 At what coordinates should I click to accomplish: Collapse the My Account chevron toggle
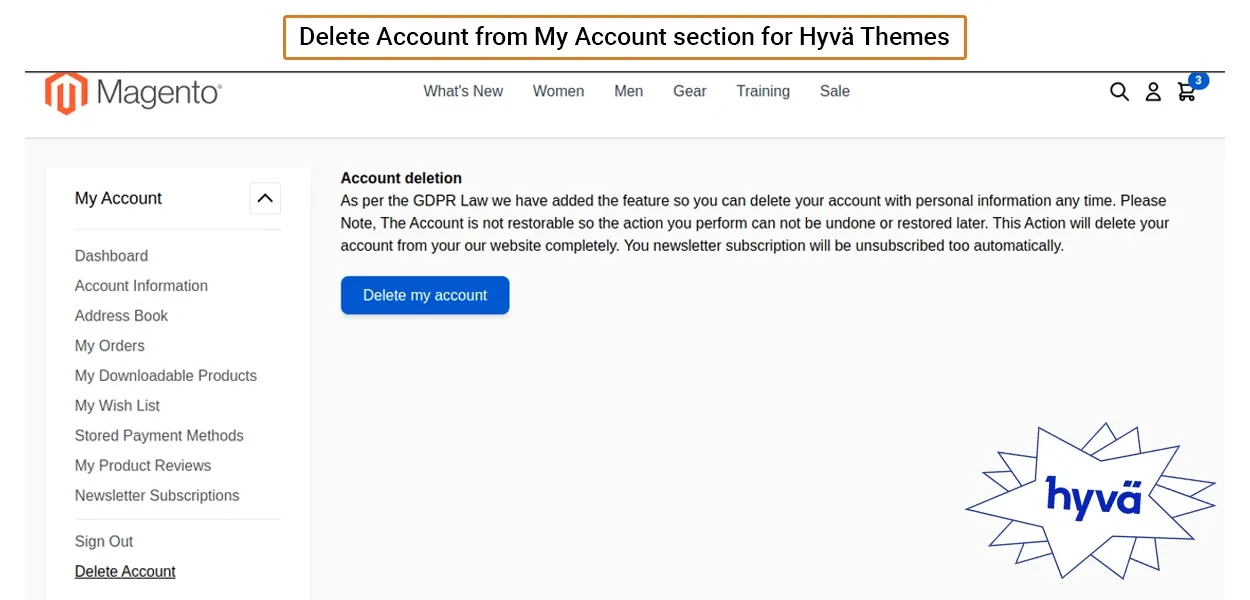pyautogui.click(x=265, y=198)
